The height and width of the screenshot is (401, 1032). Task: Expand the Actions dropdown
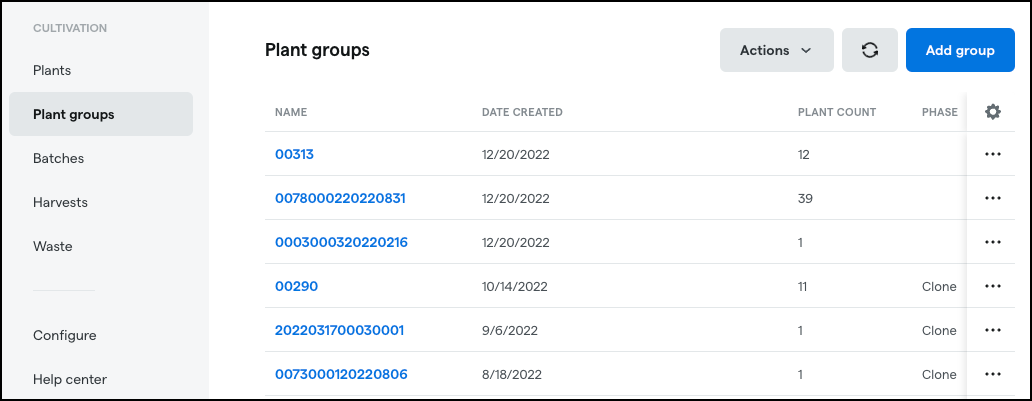(777, 50)
